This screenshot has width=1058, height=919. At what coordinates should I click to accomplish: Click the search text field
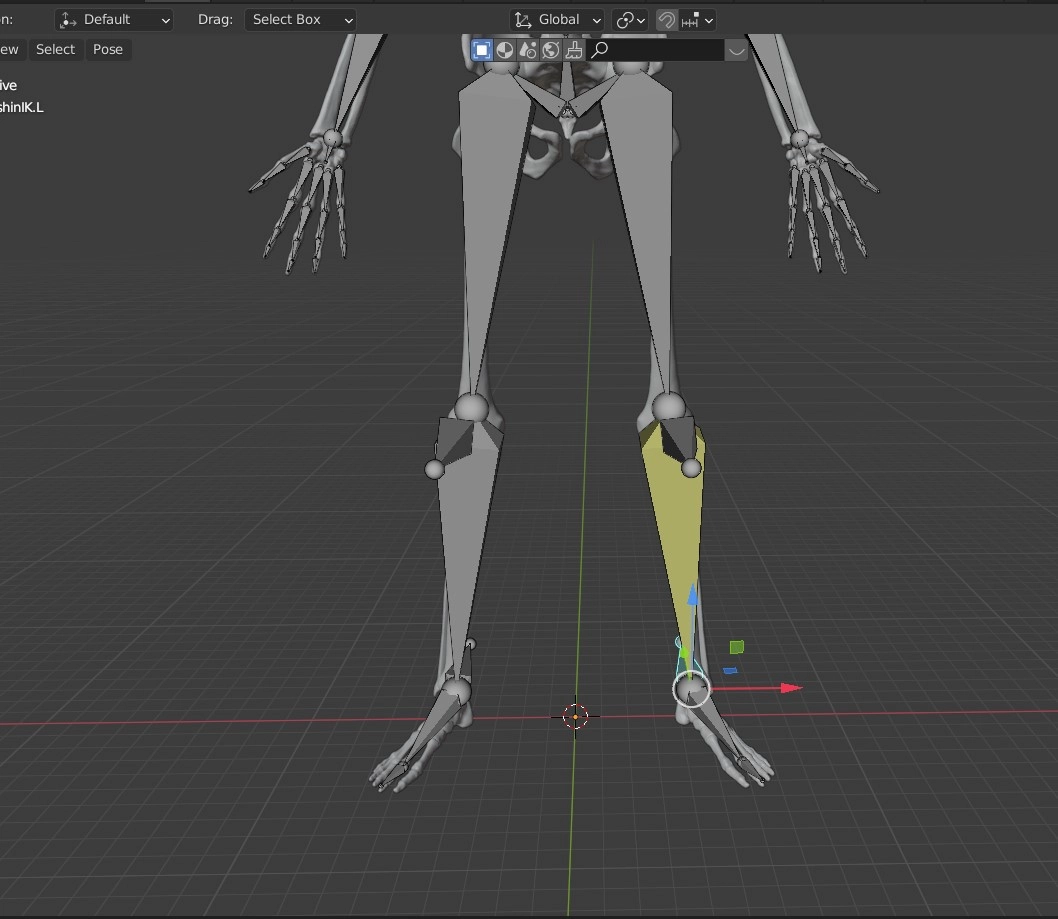(666, 50)
